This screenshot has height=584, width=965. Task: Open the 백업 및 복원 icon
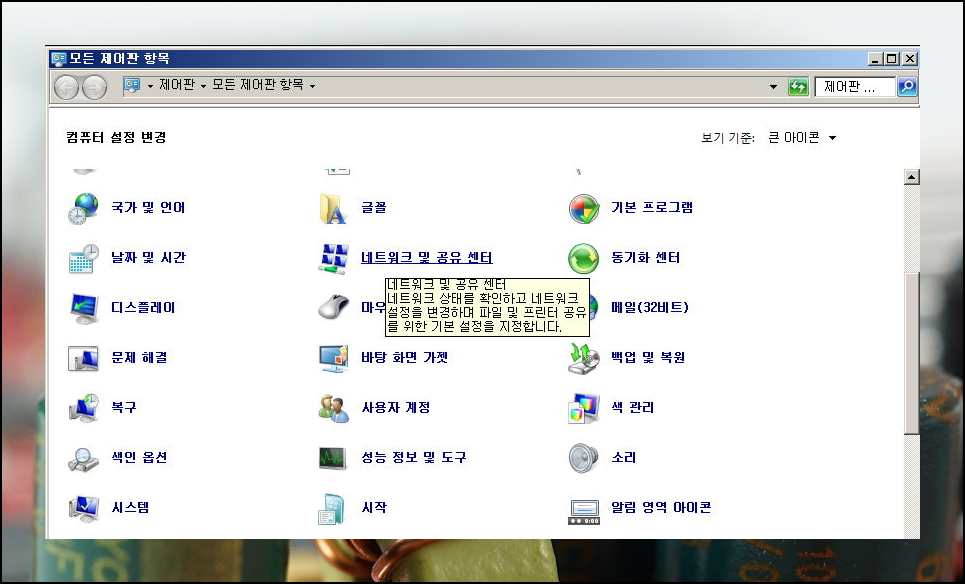tap(583, 358)
